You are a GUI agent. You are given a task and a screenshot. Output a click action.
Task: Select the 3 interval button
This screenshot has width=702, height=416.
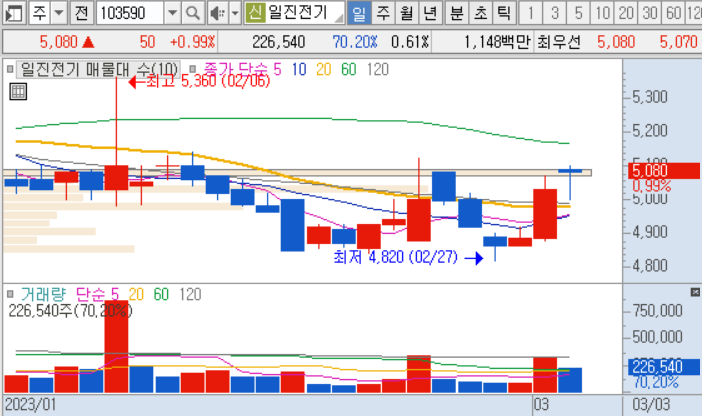coord(555,13)
